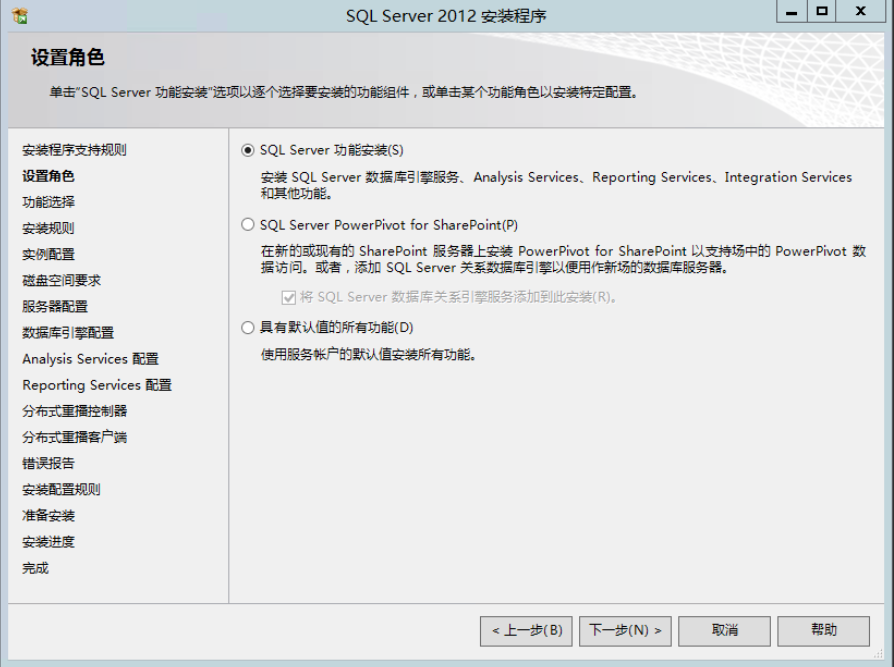Minimize the SQL Server 2012 安装程序 window
Image resolution: width=894 pixels, height=667 pixels.
[x=792, y=12]
